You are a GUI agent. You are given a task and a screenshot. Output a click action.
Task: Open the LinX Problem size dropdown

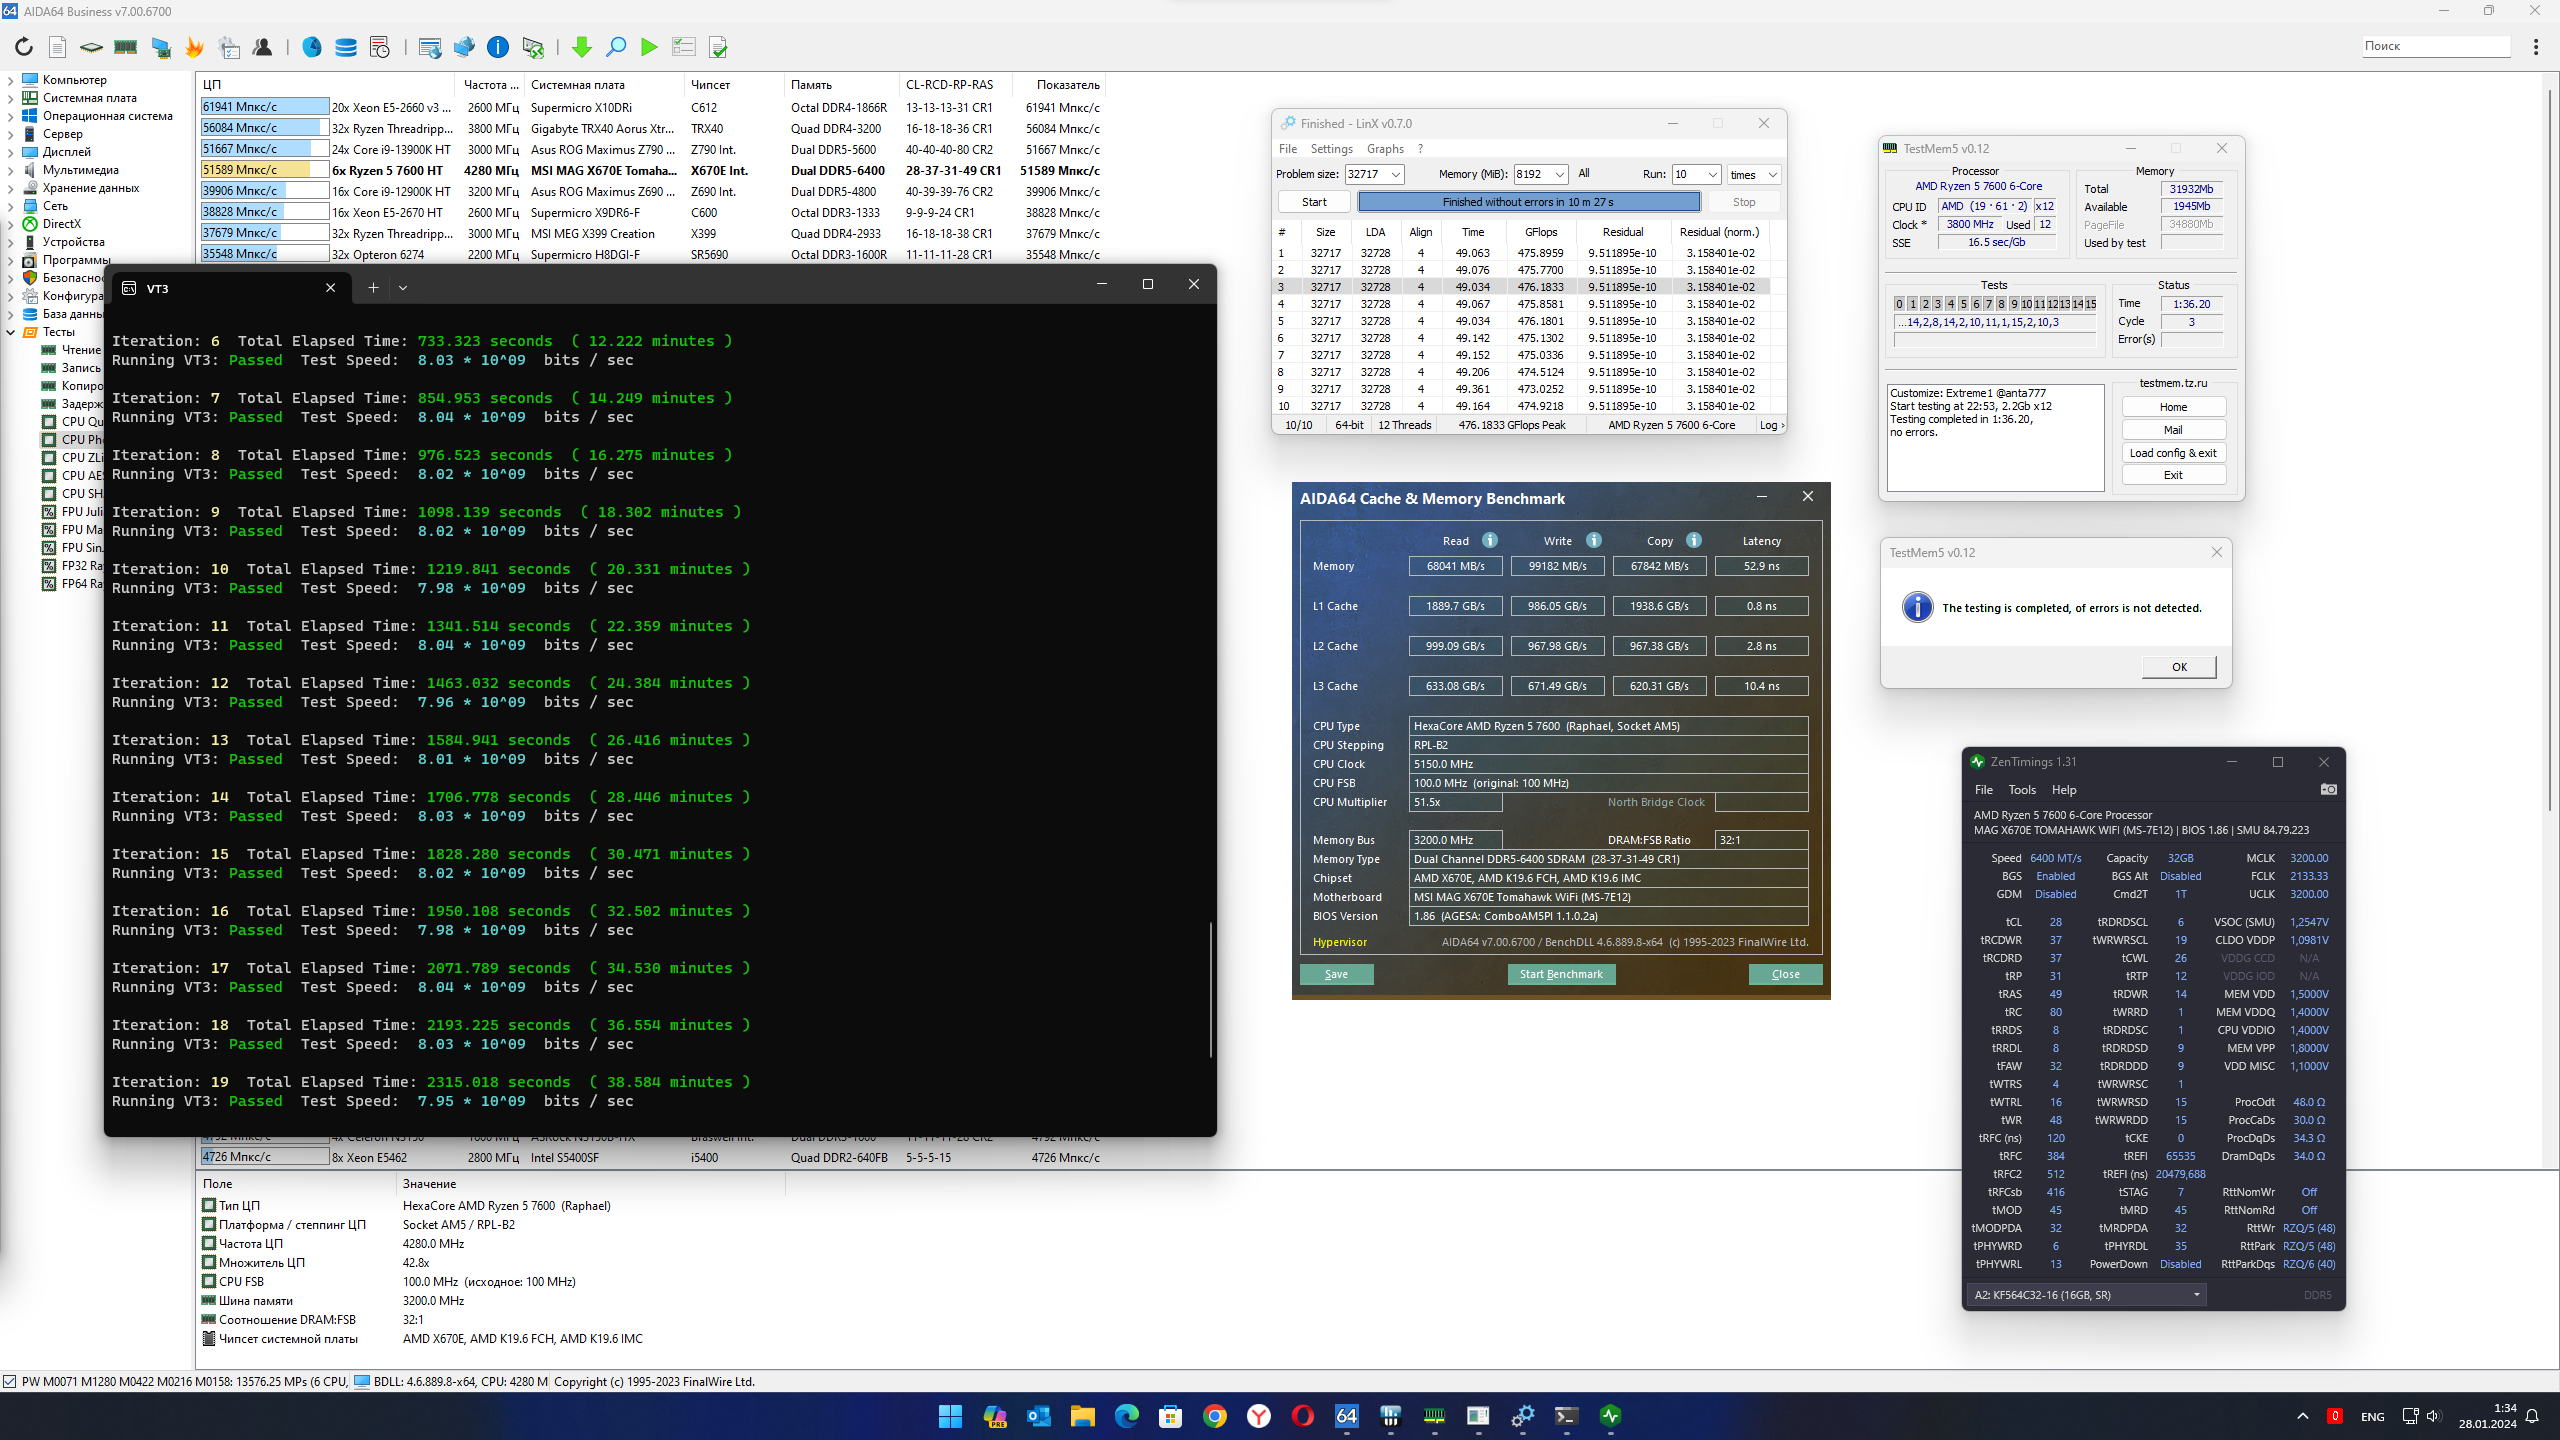(1396, 174)
